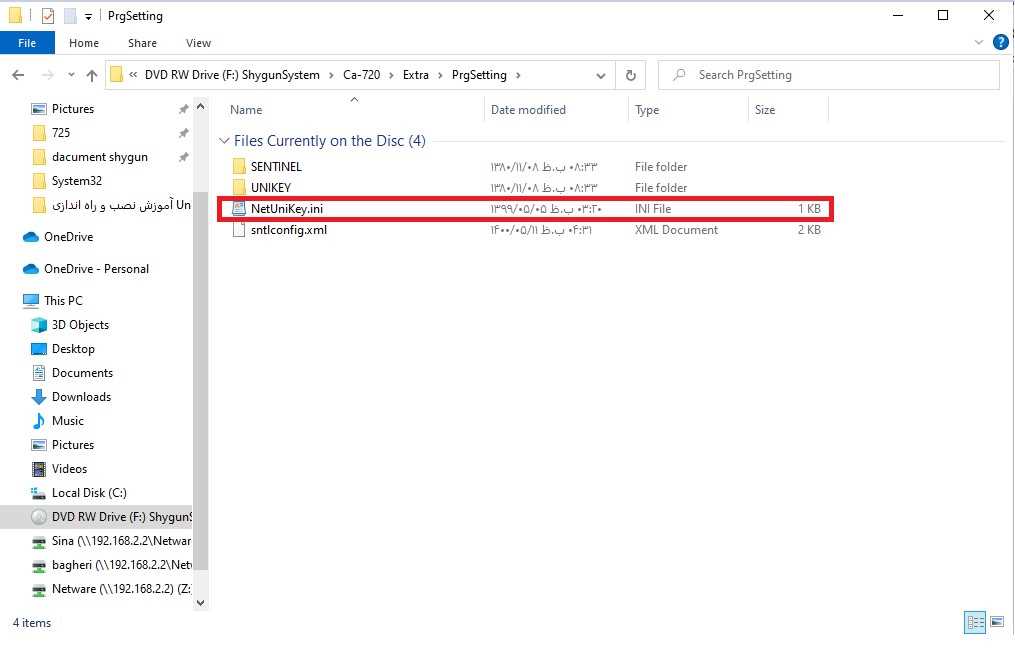Select the sntlconfig.xml file

pos(289,230)
